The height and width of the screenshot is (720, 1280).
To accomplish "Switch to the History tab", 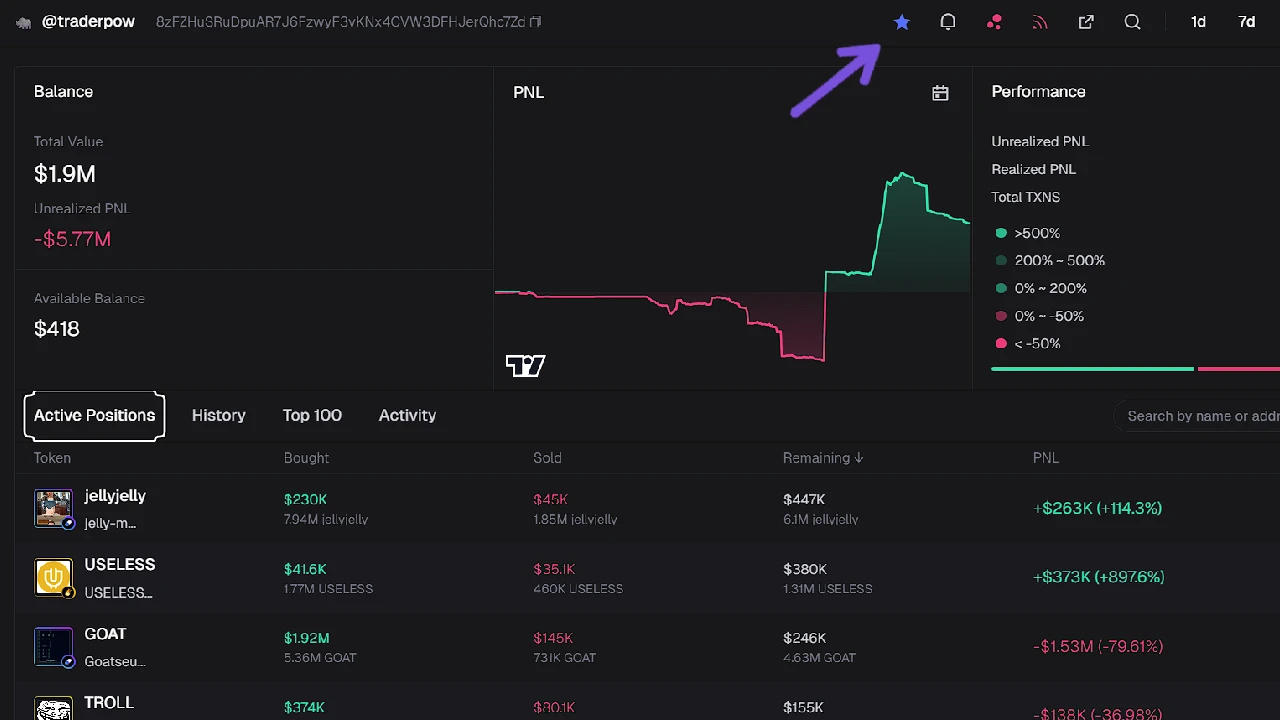I will click(218, 415).
